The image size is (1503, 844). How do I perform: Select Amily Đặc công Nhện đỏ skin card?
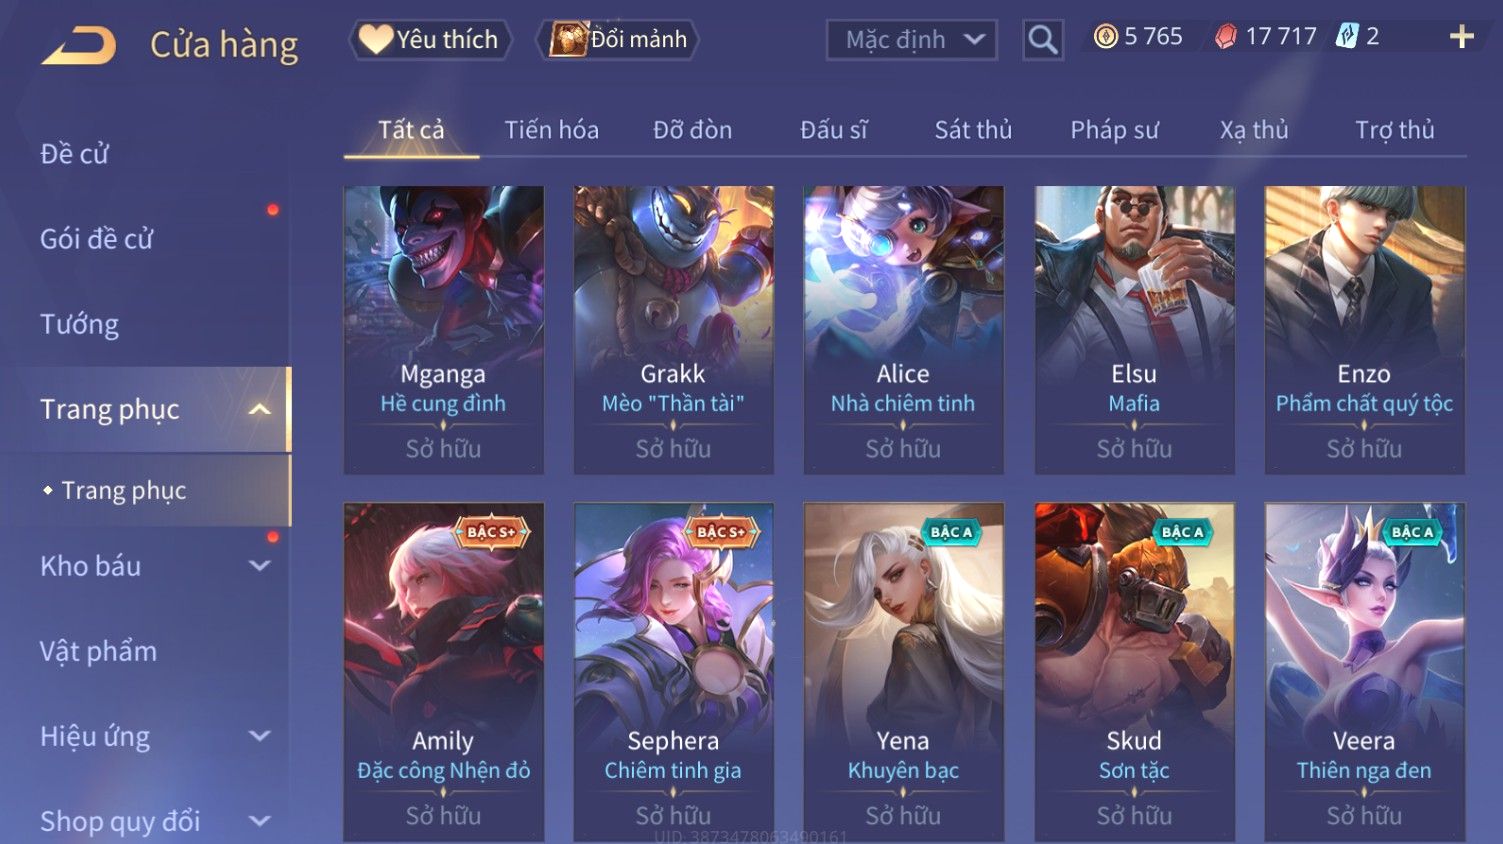(443, 672)
